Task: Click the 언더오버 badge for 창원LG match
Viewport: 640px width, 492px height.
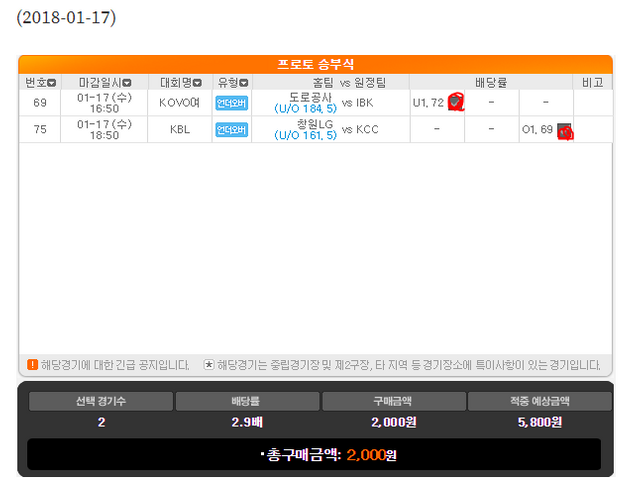Action: 231,129
